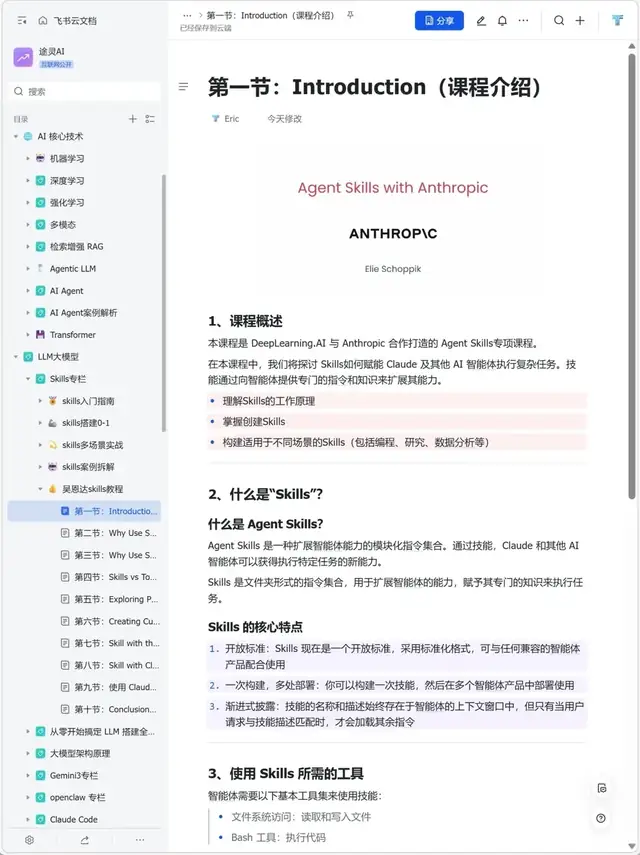Open settings gear at sidebar bottom
Screen dimensions: 640x855
[29, 840]
